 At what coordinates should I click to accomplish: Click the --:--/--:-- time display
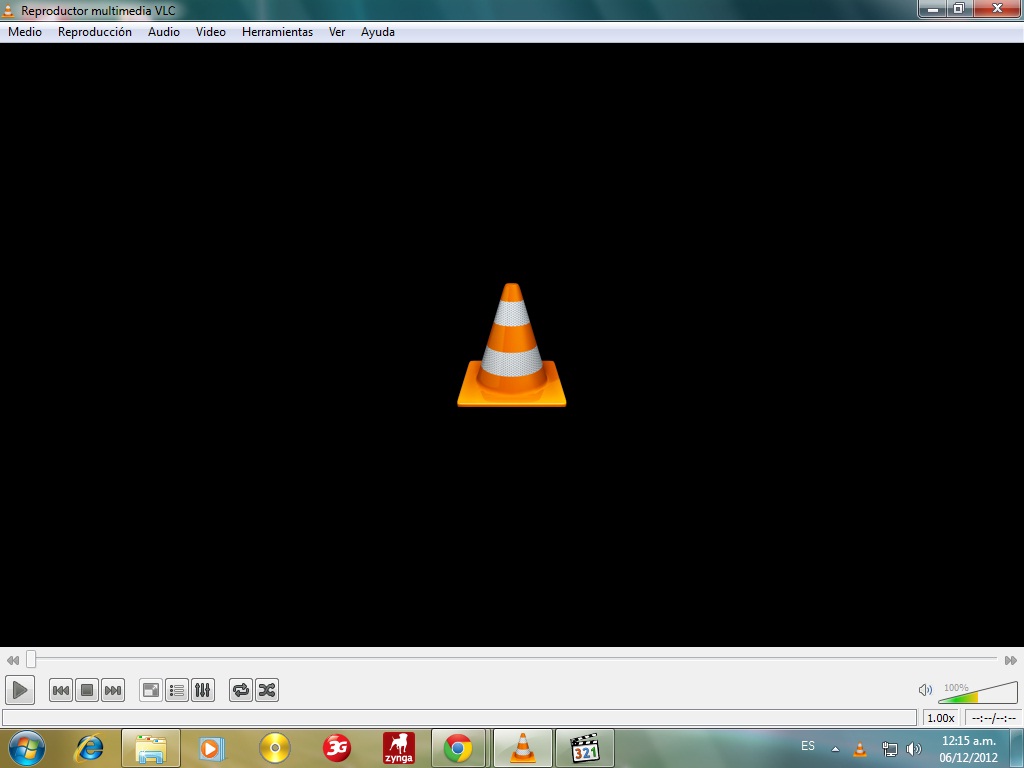click(993, 718)
